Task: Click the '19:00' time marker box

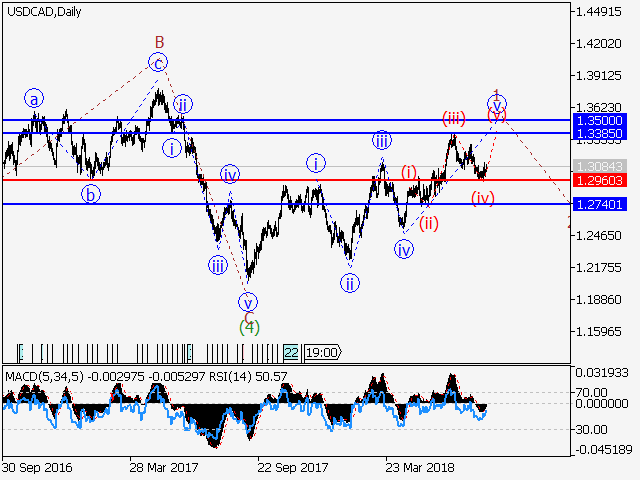Action: [322, 352]
